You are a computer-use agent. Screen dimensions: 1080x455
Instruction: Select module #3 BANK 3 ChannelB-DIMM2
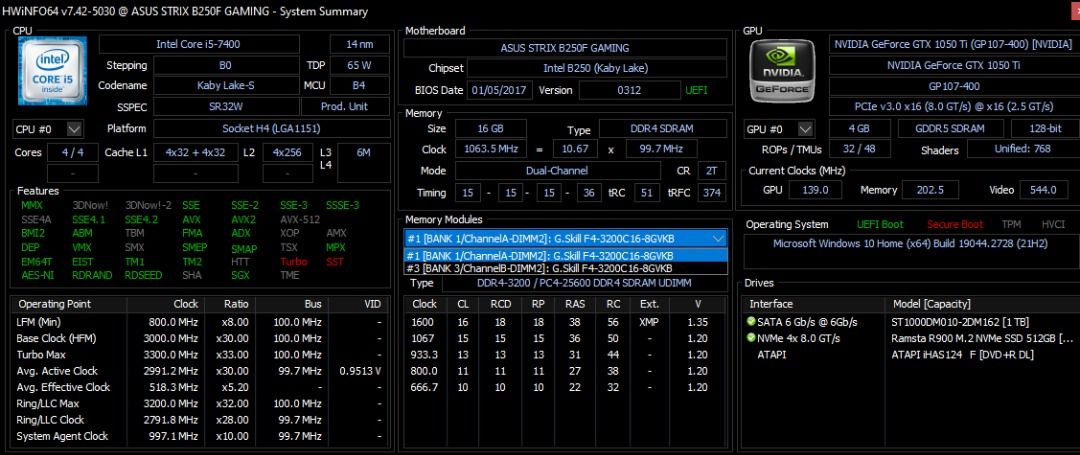(x=565, y=268)
